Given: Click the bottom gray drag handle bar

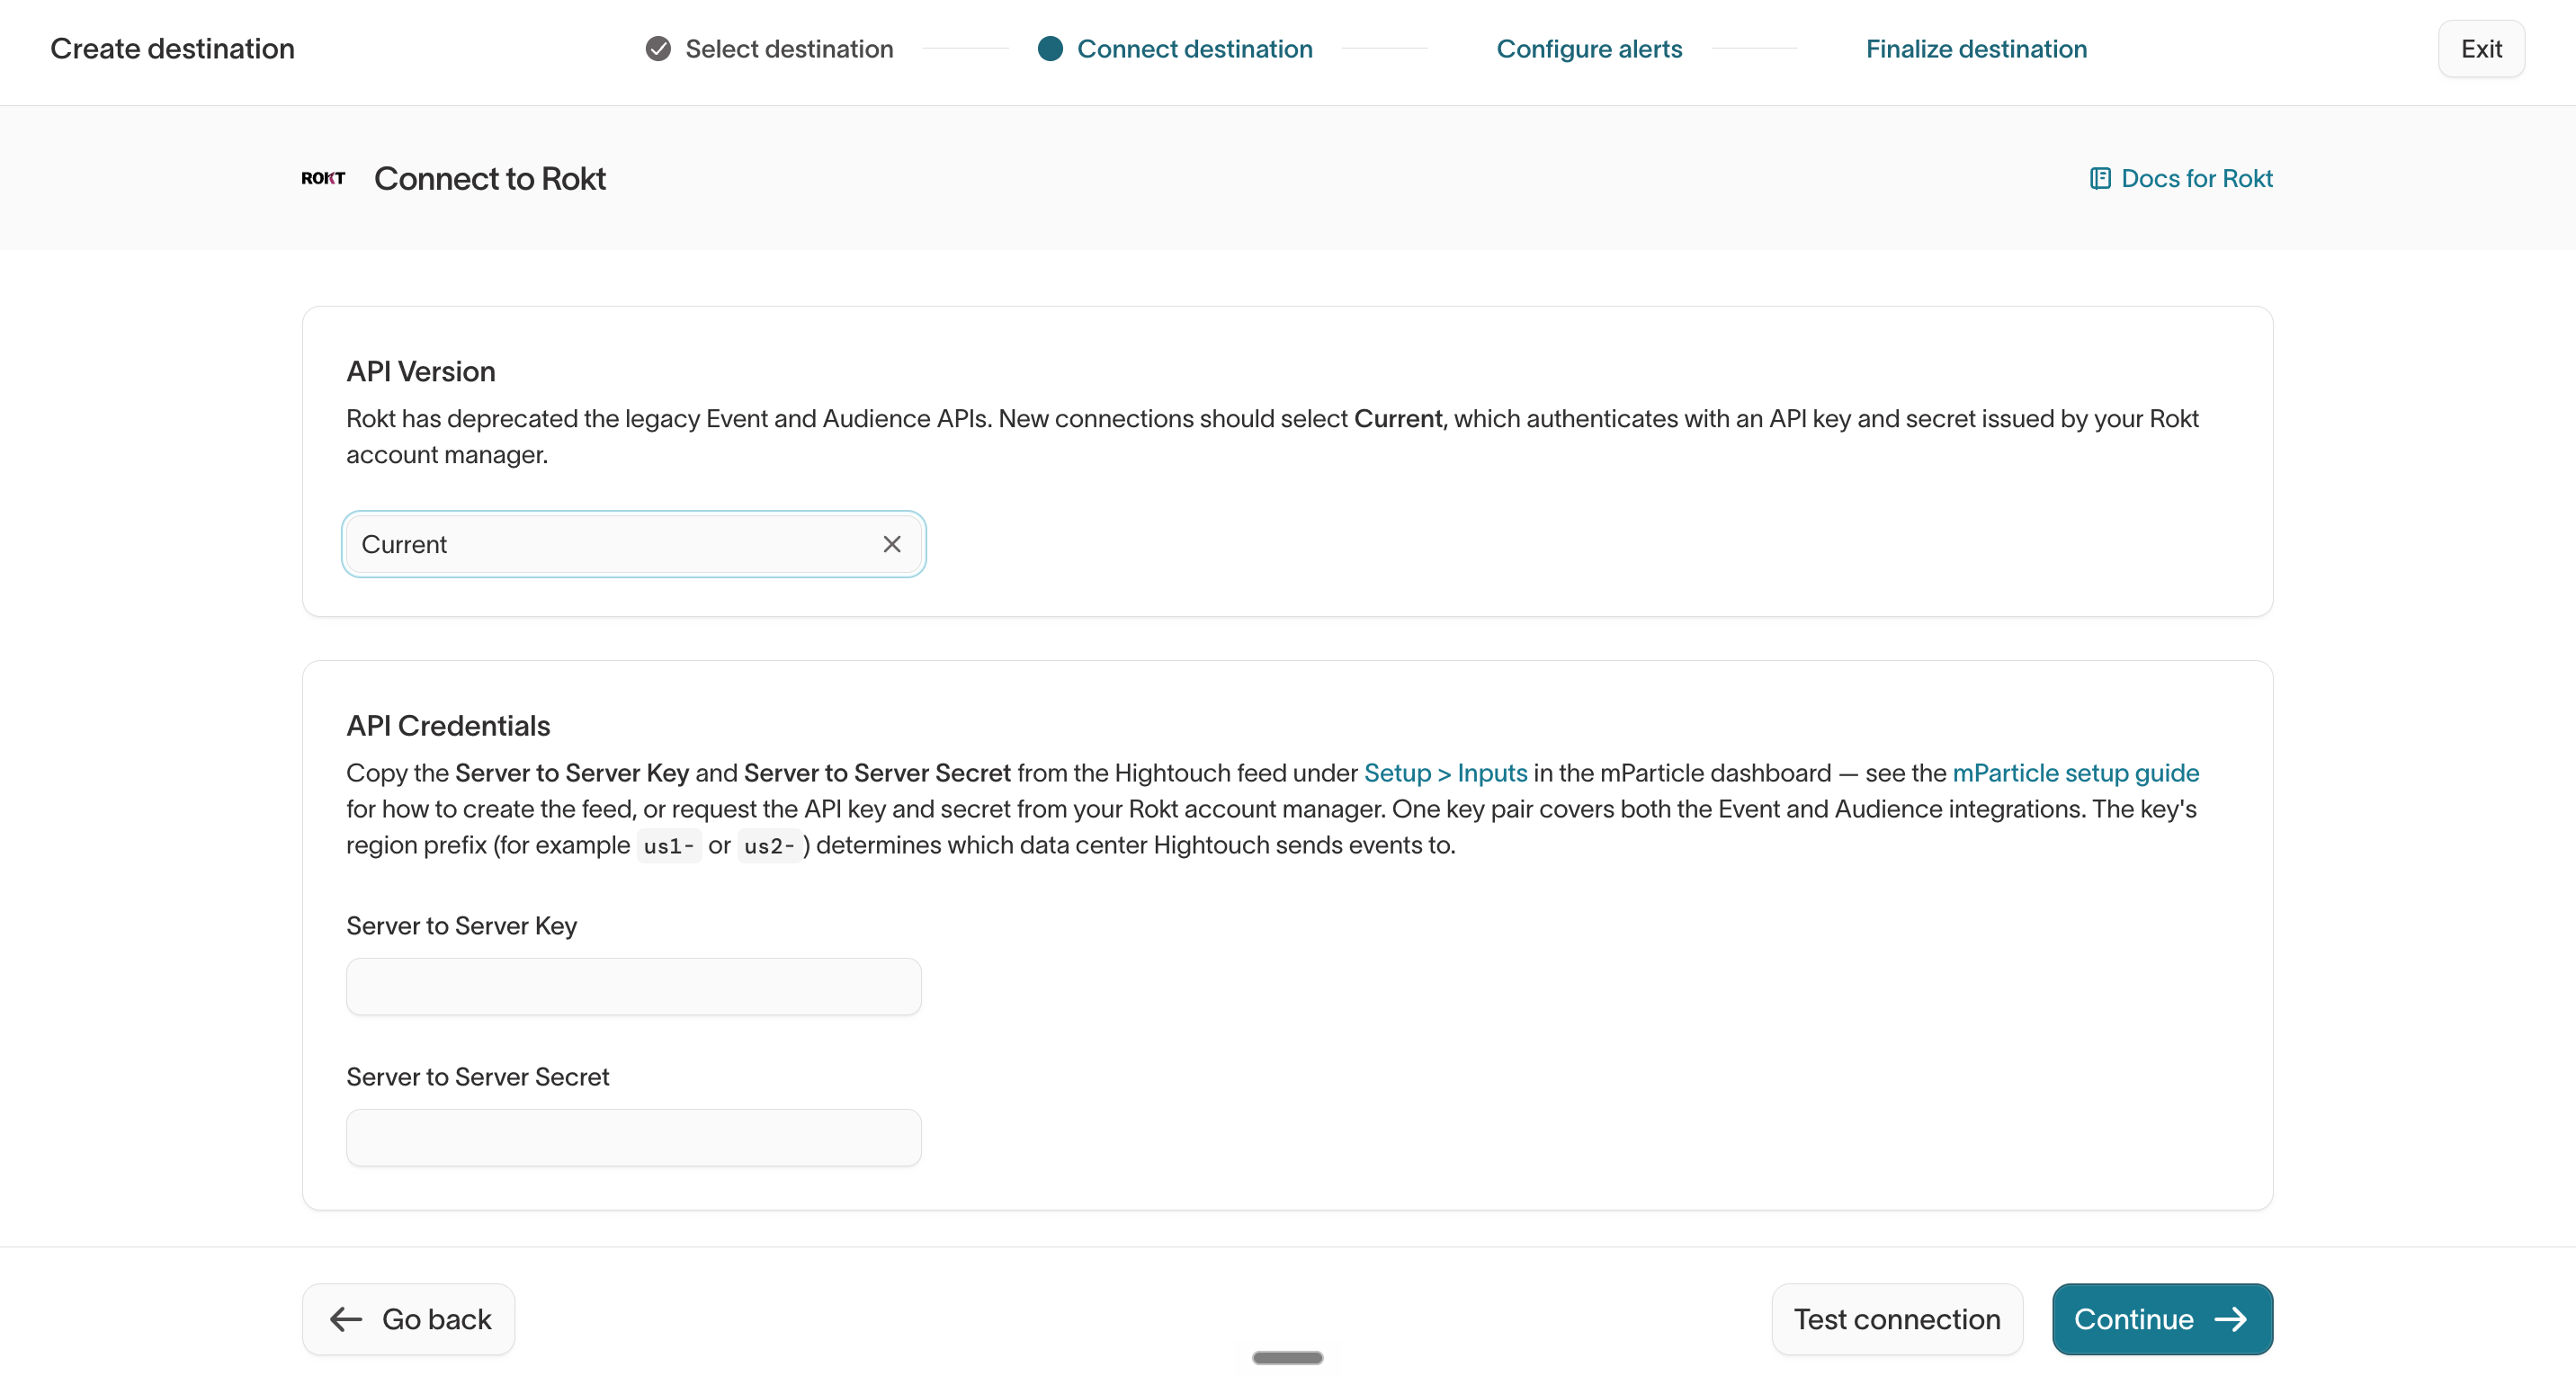Looking at the screenshot, I should [x=1287, y=1357].
